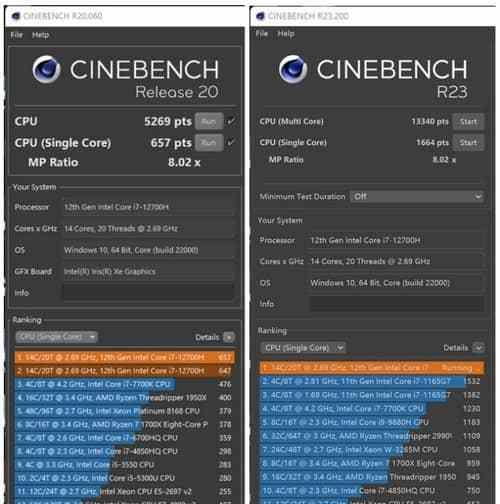
Task: Open the ranking type dropdown in R20 window
Action: tap(56, 337)
